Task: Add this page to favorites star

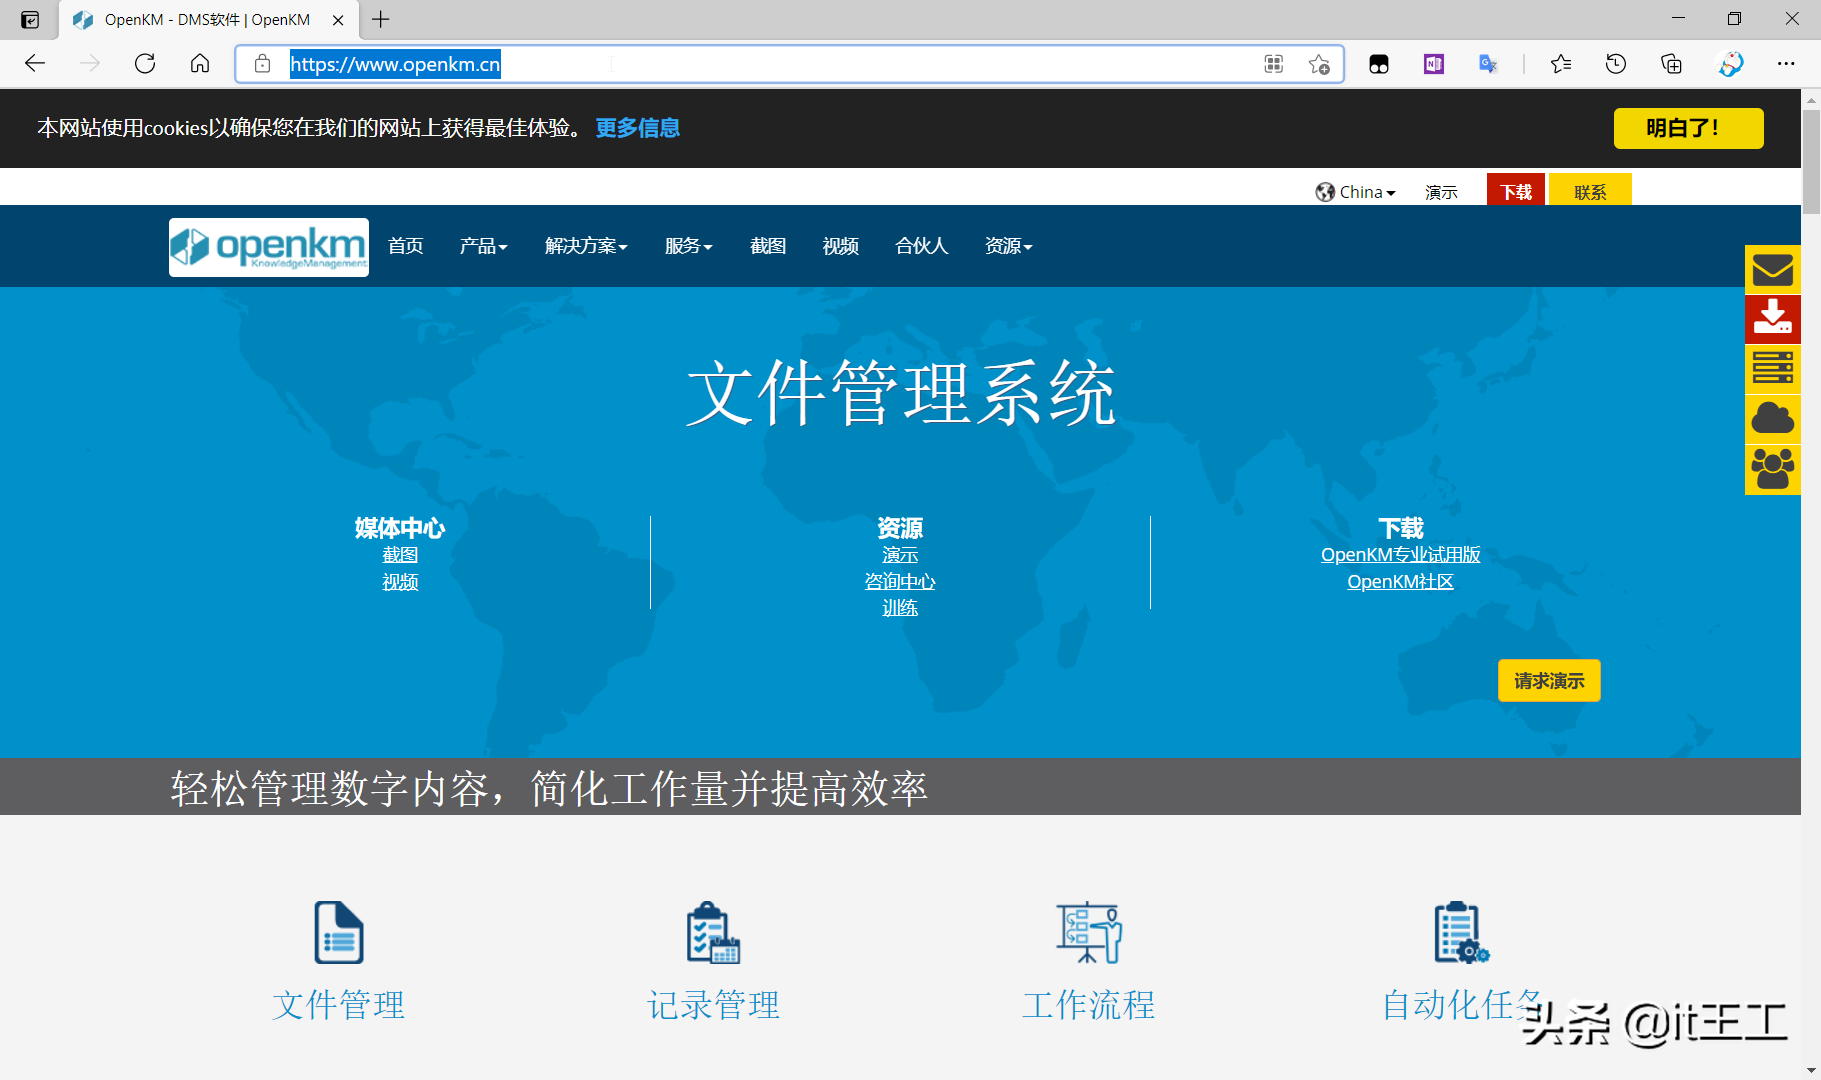Action: click(x=1319, y=64)
